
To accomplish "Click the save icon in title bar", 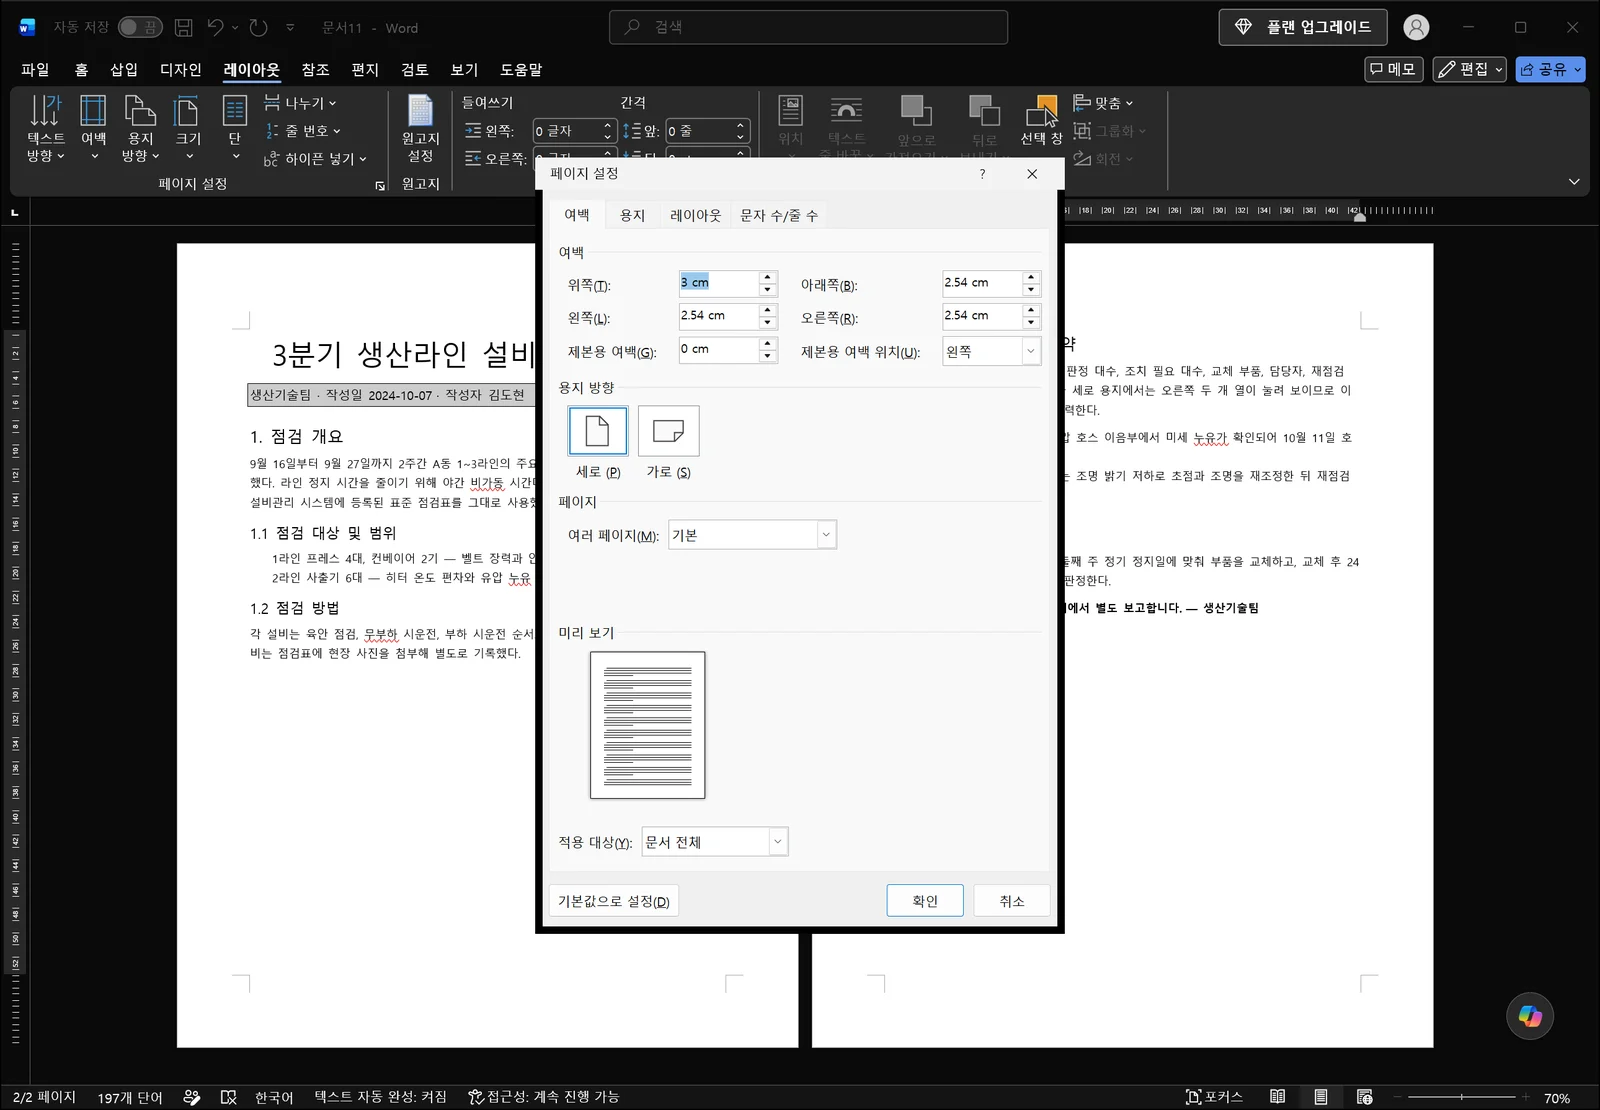I will (x=183, y=27).
